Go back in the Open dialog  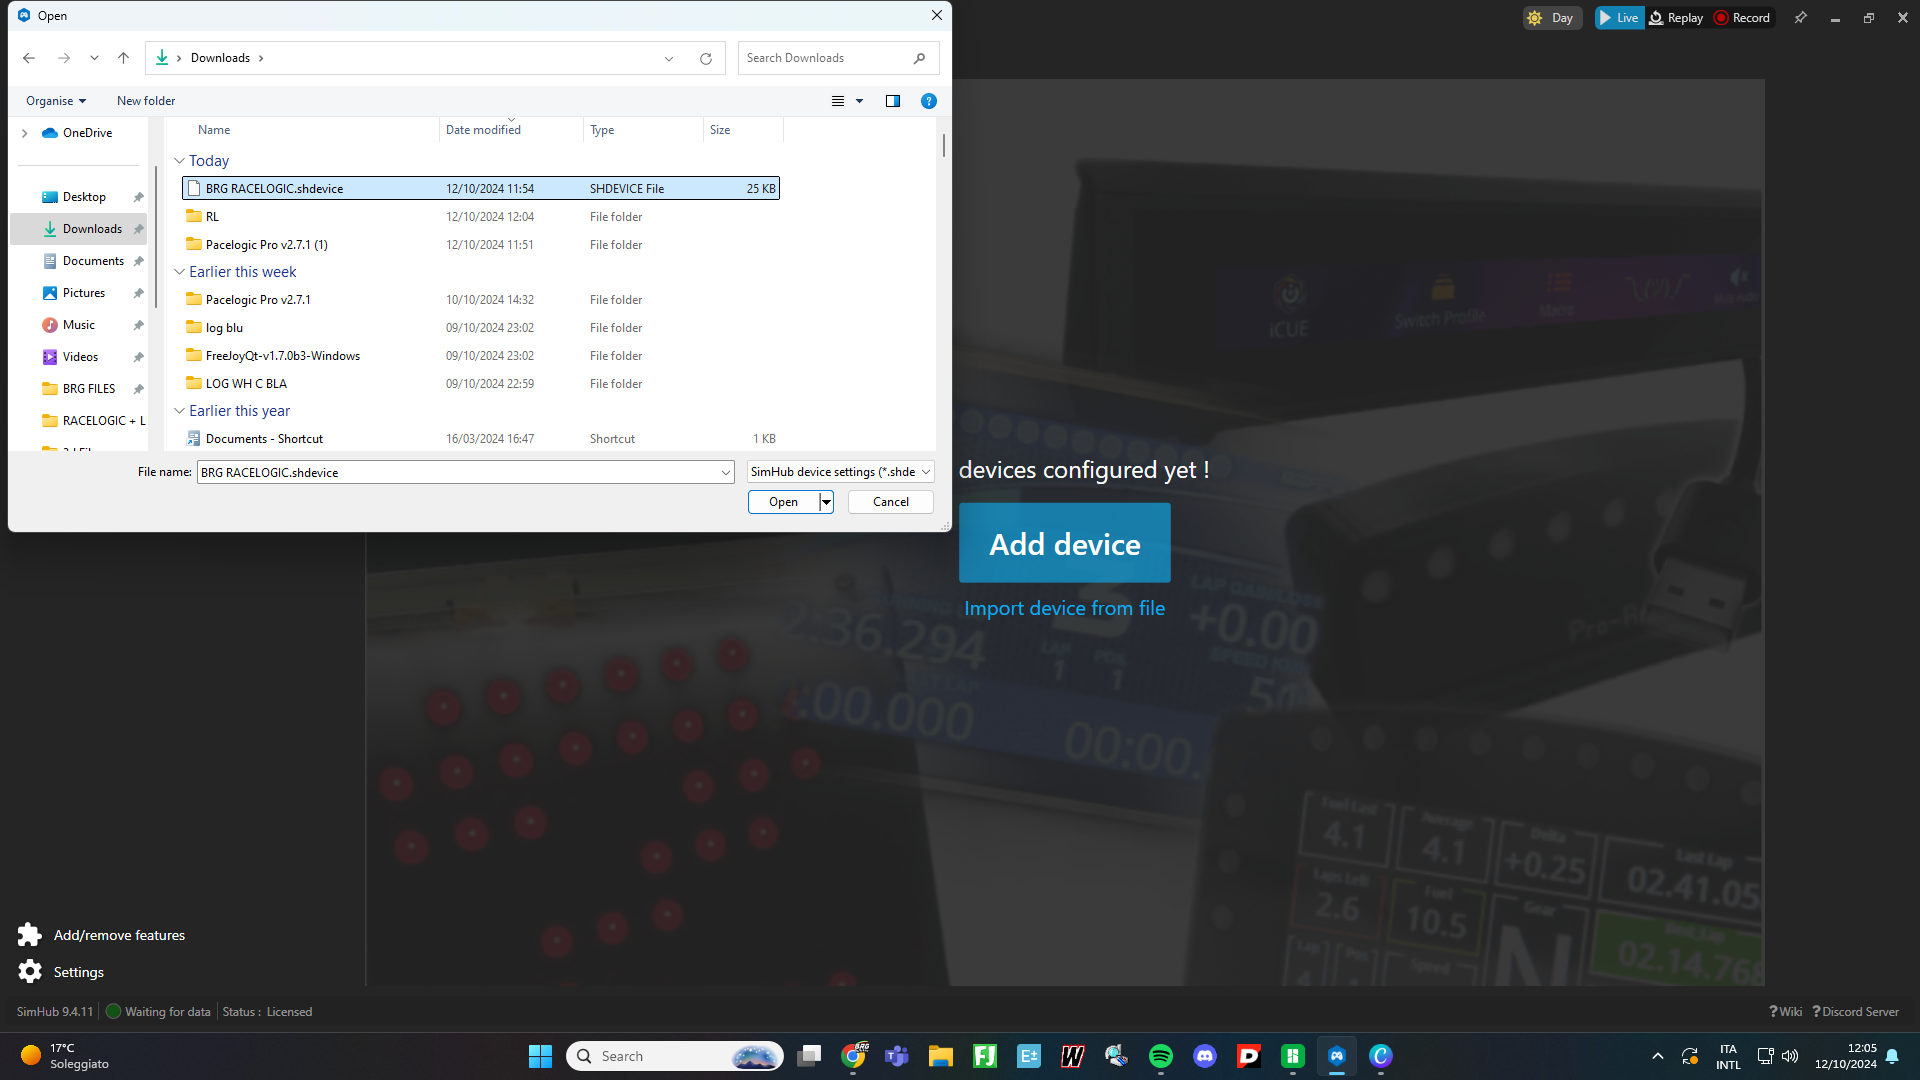[x=29, y=58]
